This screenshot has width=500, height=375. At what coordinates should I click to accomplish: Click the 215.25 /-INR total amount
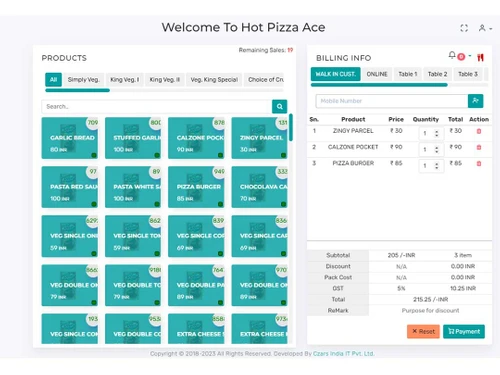[430, 299]
